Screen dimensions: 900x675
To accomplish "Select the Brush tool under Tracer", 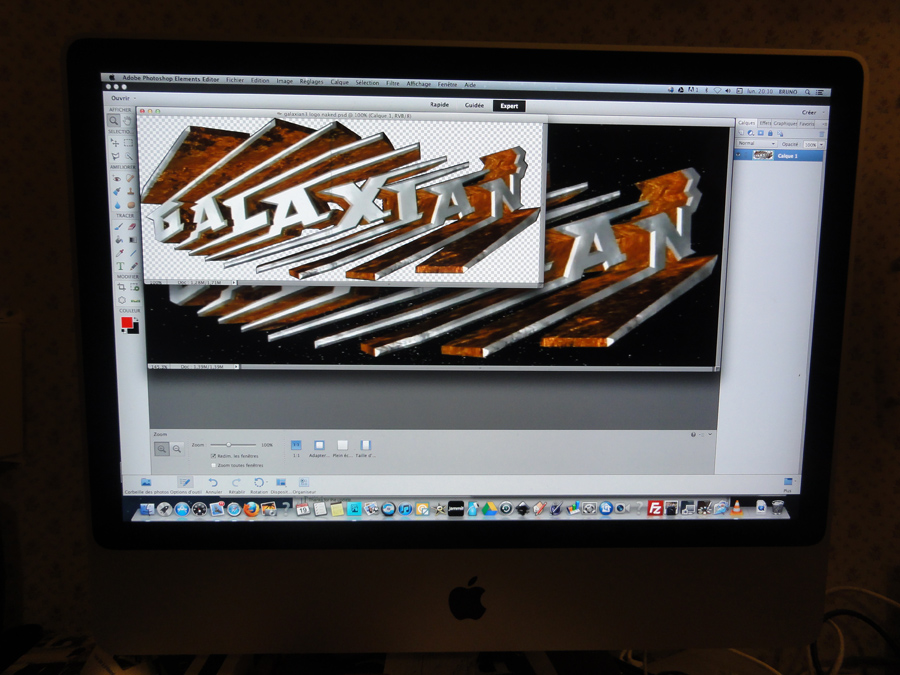I will [x=119, y=226].
